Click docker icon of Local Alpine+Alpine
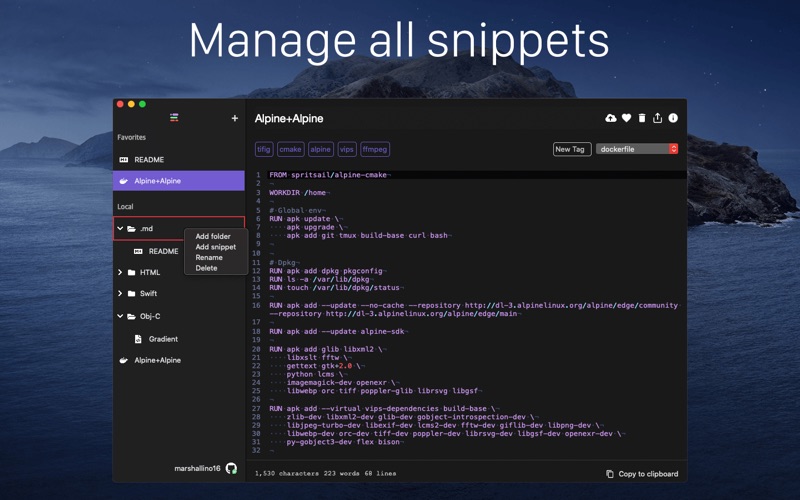The height and width of the screenshot is (500, 800). point(123,360)
